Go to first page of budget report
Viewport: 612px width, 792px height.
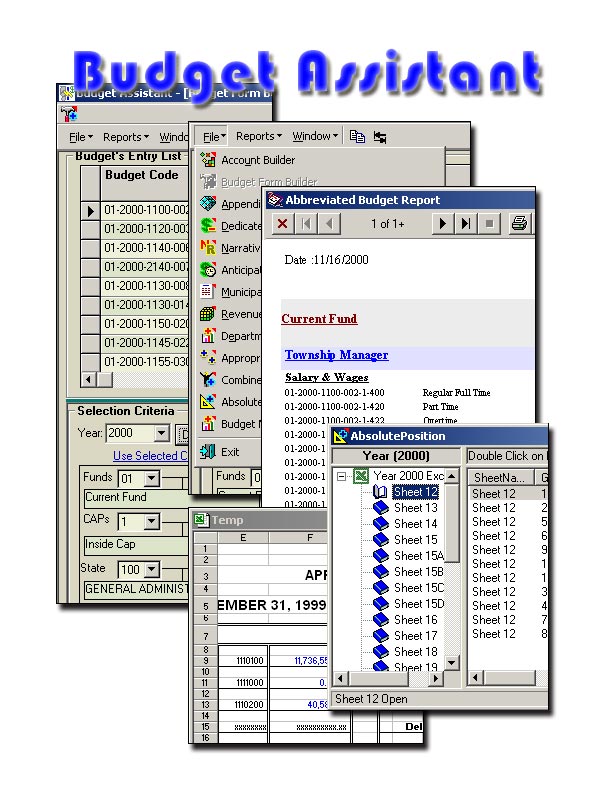(306, 224)
